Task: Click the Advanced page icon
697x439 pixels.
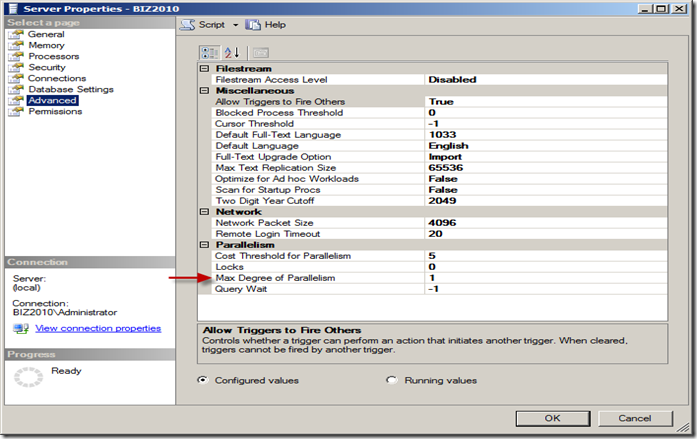Action: click(x=16, y=100)
